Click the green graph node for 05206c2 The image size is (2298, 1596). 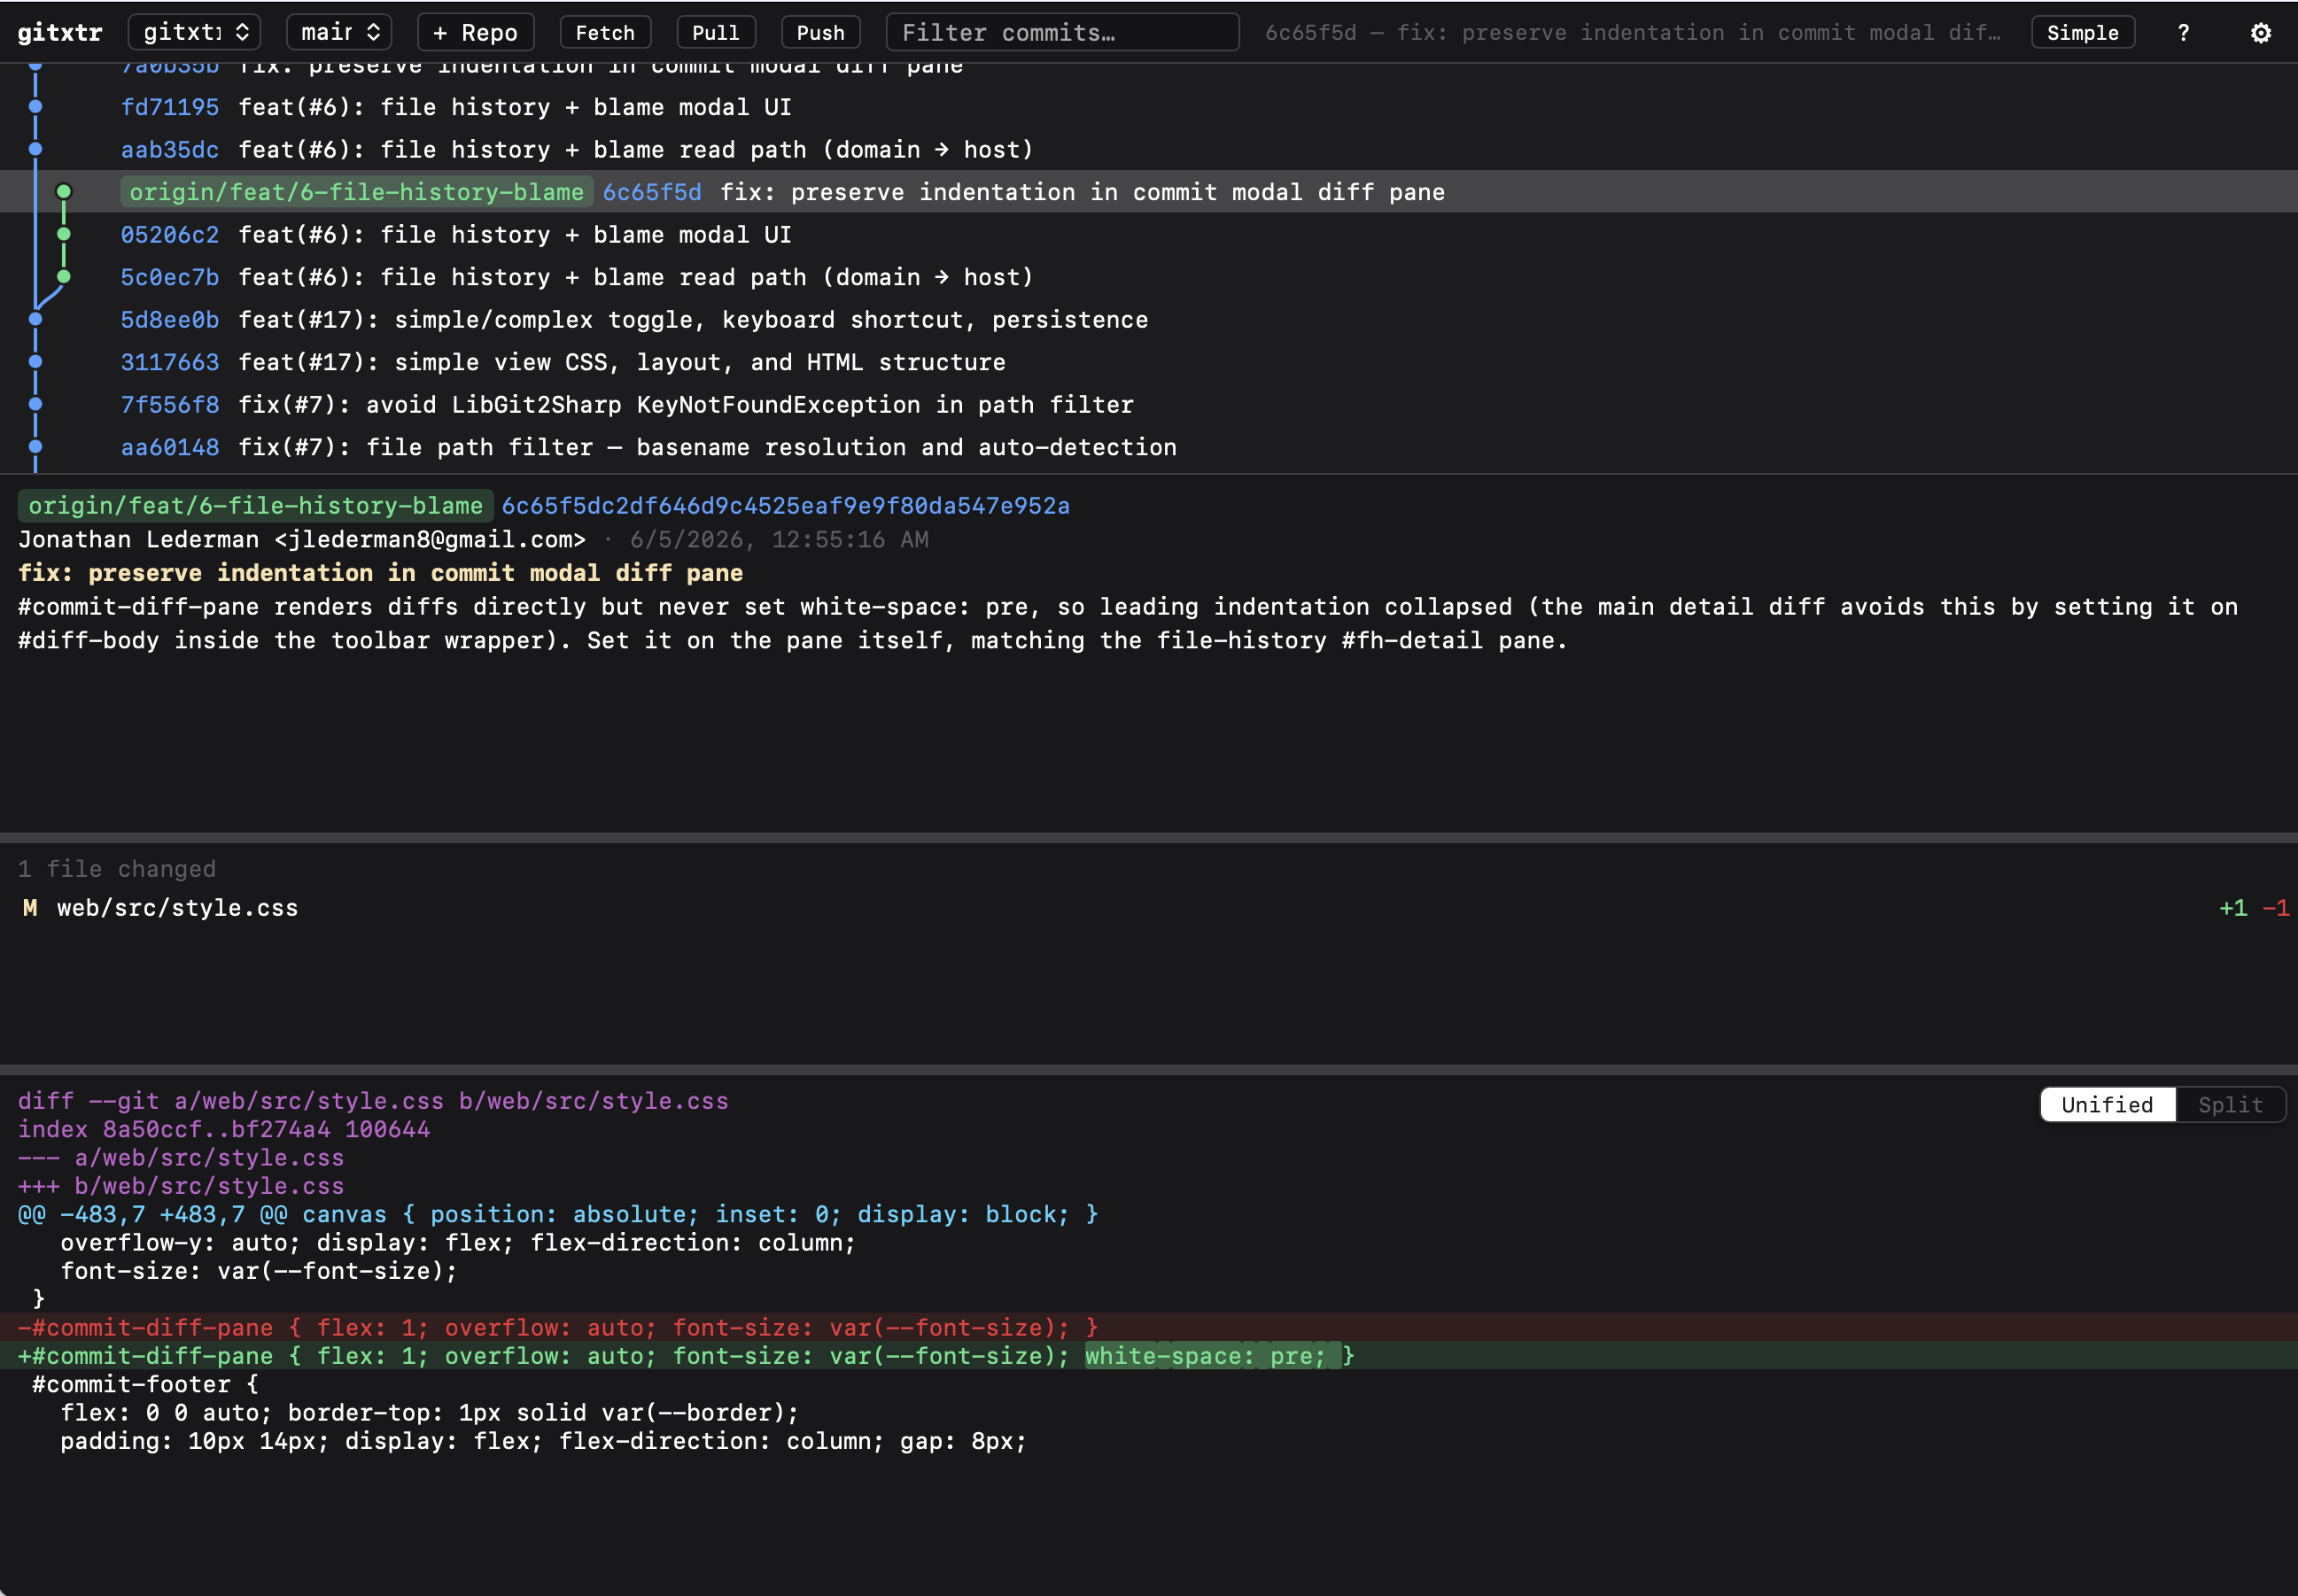[x=63, y=234]
